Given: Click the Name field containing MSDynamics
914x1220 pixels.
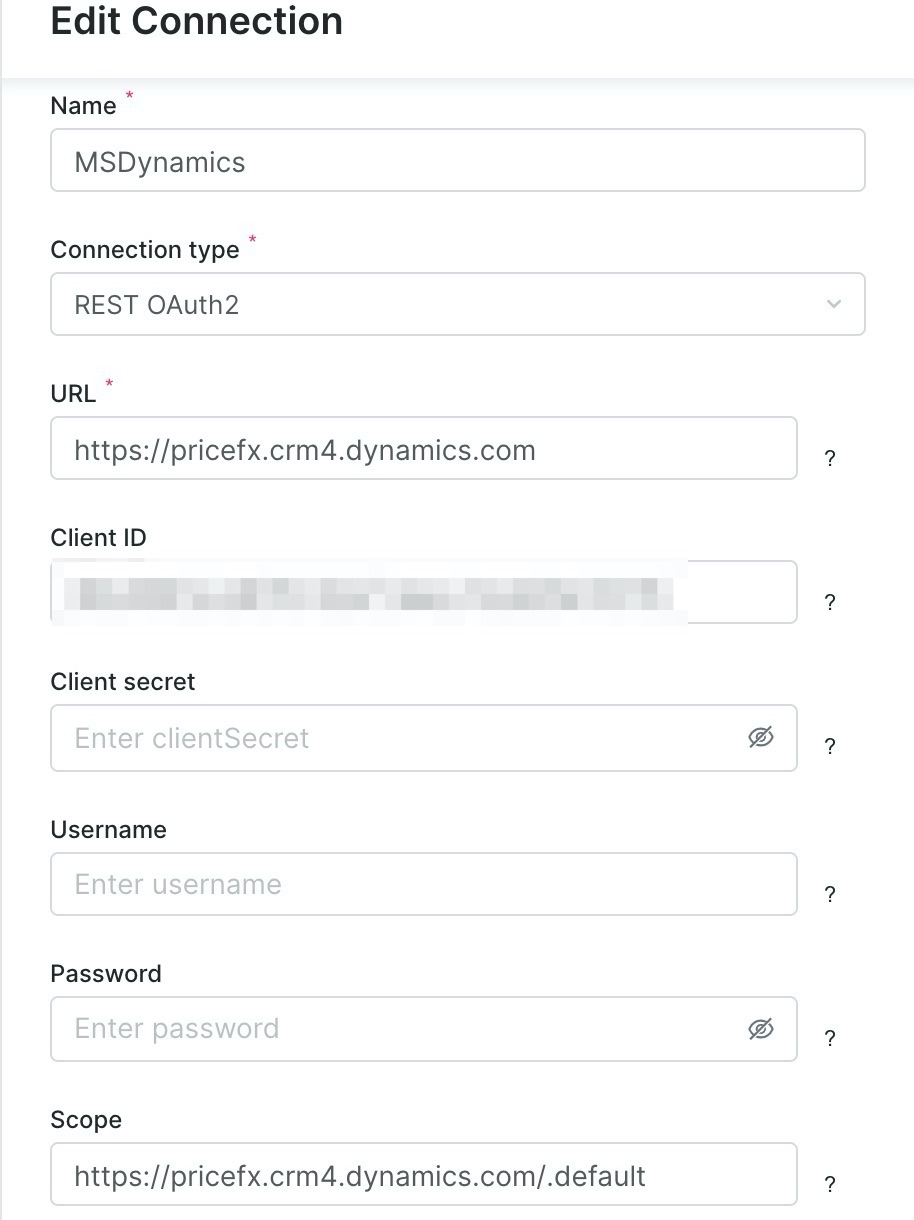Looking at the screenshot, I should [457, 161].
